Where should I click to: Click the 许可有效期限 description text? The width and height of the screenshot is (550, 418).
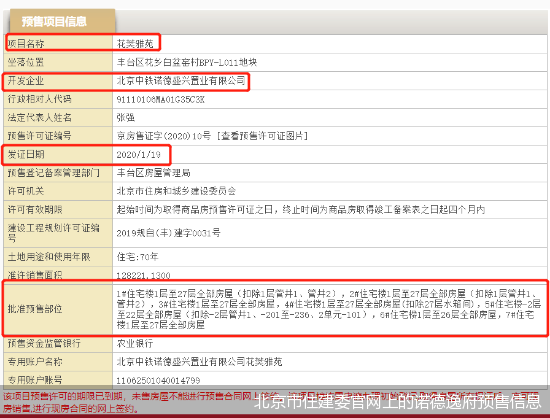[x=301, y=210]
